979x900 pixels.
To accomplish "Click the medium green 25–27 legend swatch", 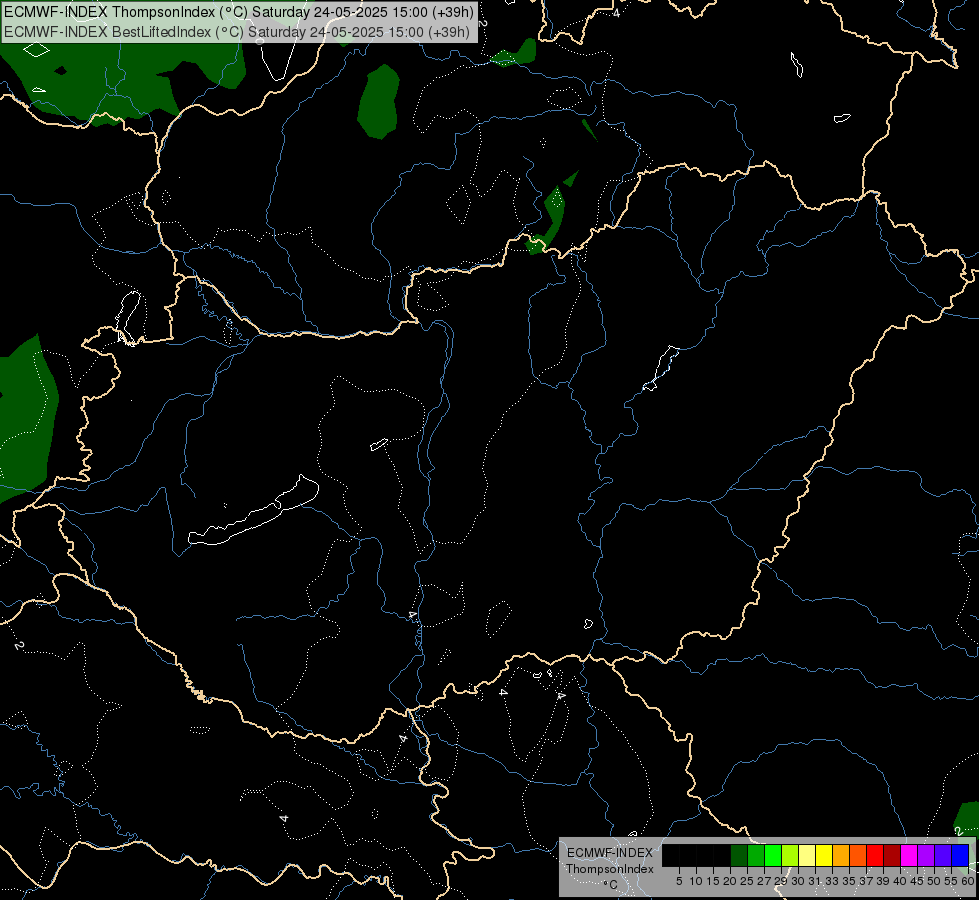I will point(756,855).
